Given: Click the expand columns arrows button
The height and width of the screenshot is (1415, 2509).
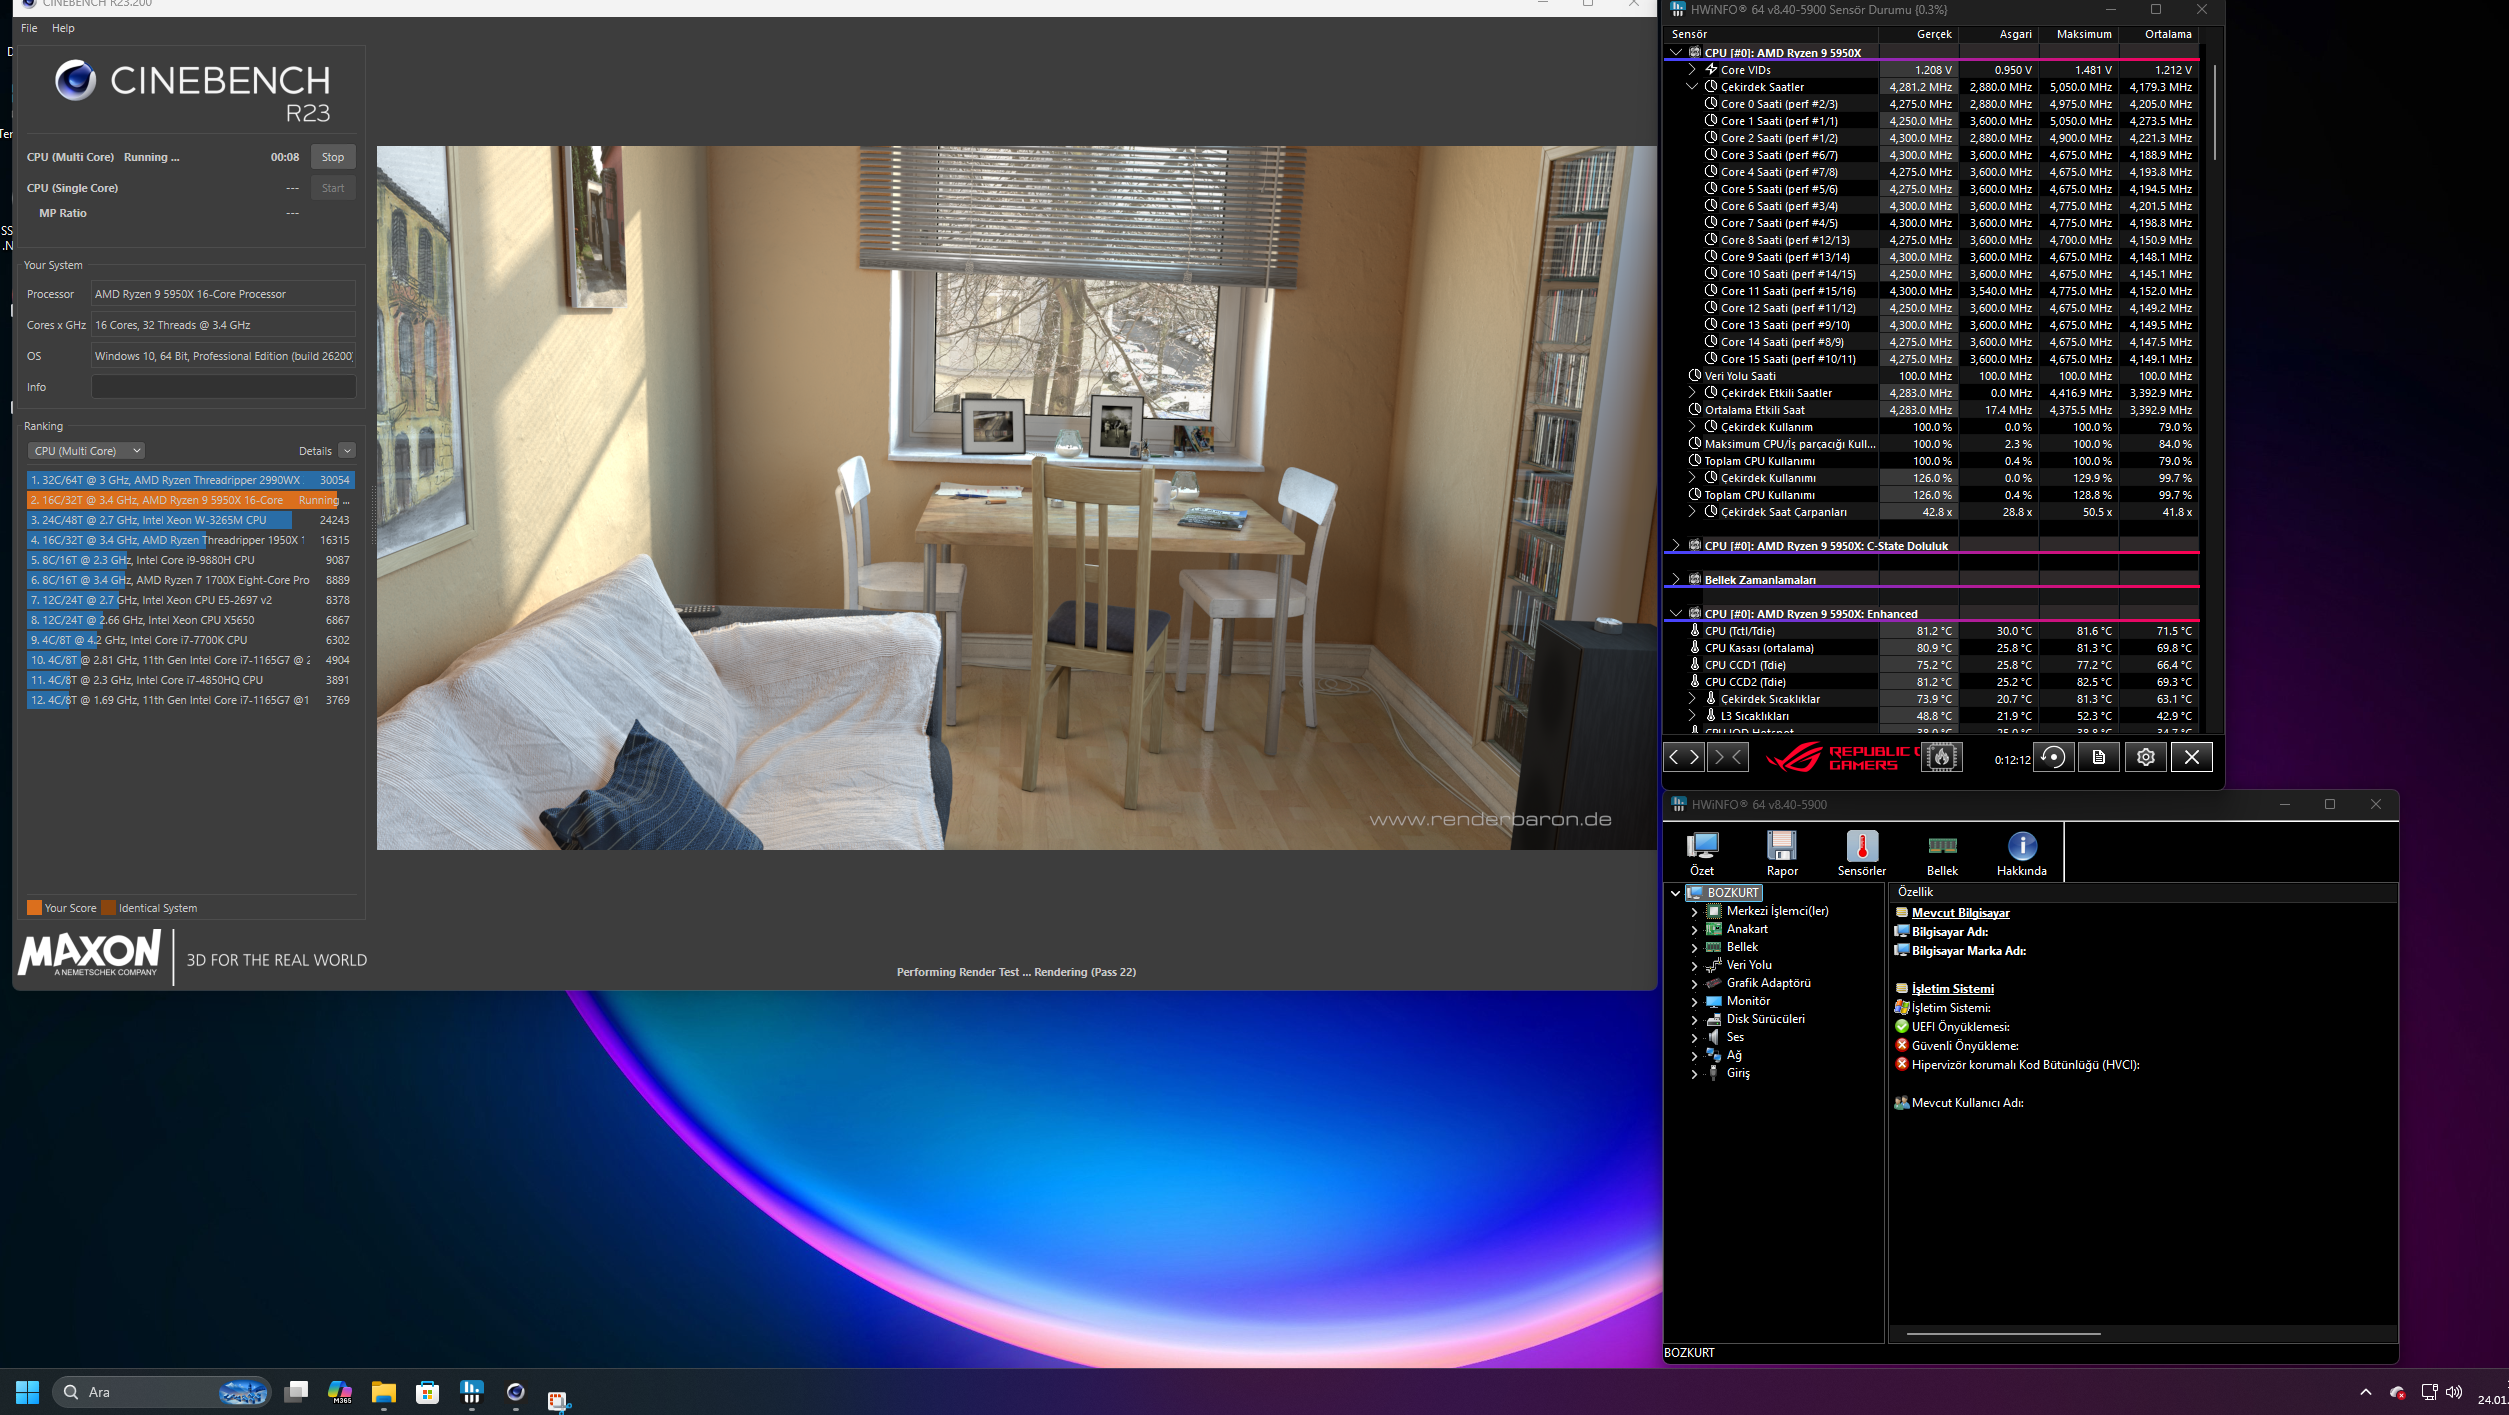Looking at the screenshot, I should click(x=1684, y=757).
